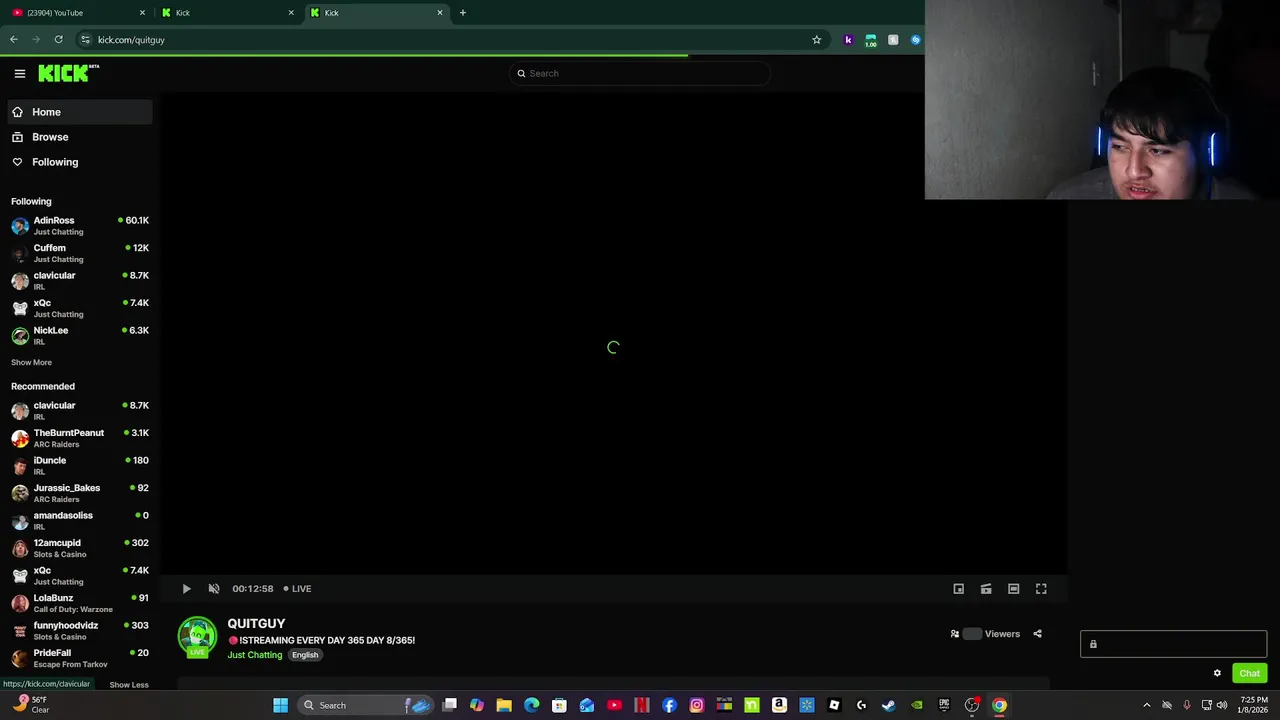Open the Shazam browser extension
The width and height of the screenshot is (1280, 720).
pyautogui.click(x=915, y=40)
